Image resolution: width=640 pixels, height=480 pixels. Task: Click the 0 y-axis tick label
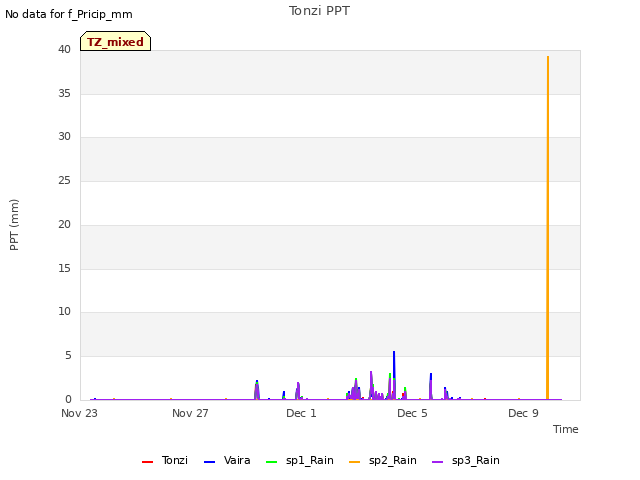(68, 399)
